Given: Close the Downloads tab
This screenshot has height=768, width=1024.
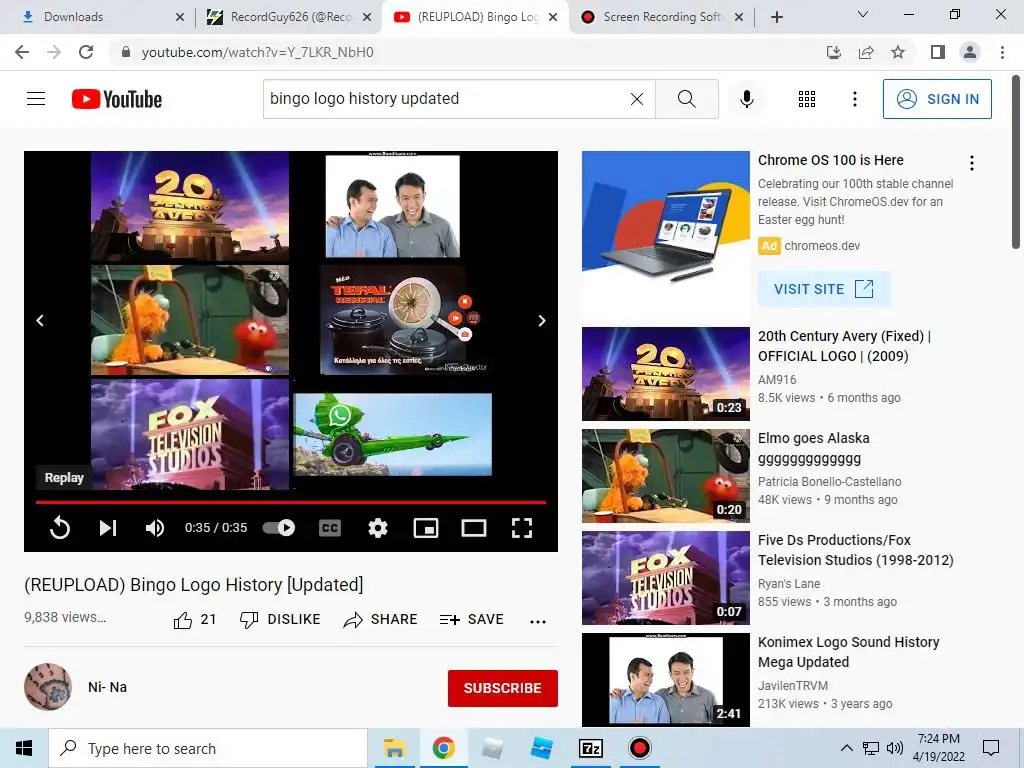Looking at the screenshot, I should point(180,17).
